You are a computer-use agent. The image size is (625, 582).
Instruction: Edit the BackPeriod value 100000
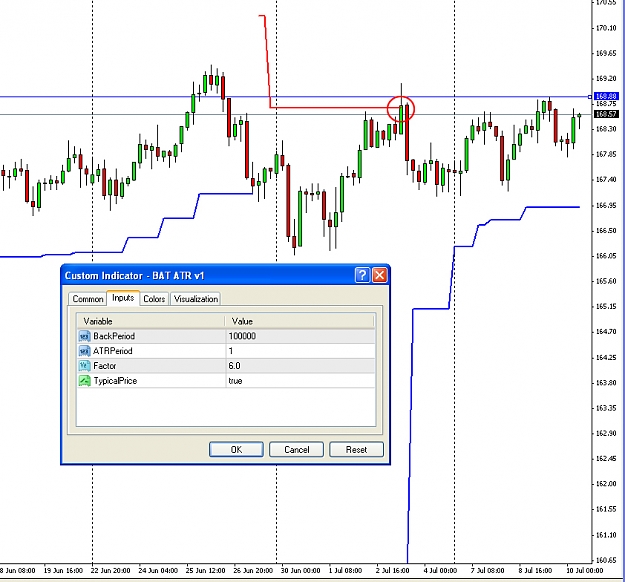(301, 336)
